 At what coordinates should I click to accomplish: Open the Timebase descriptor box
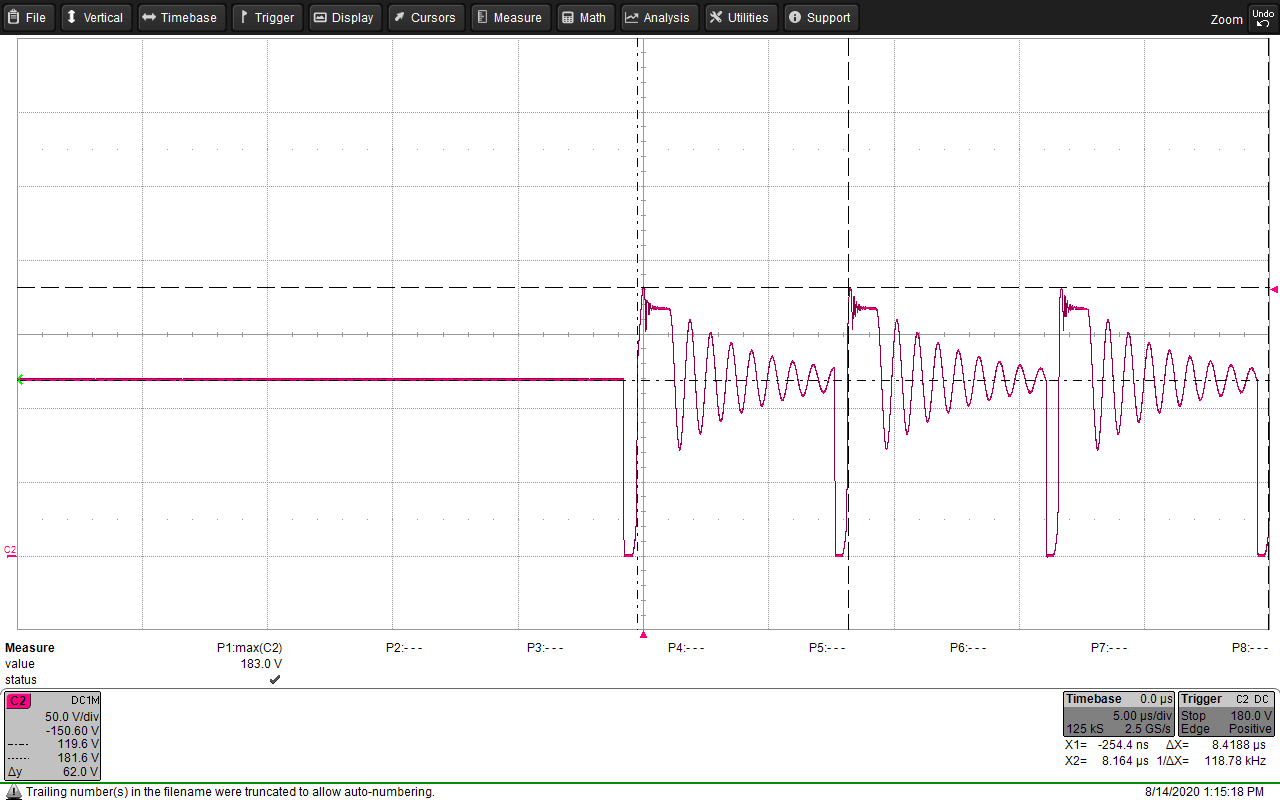click(x=1118, y=714)
